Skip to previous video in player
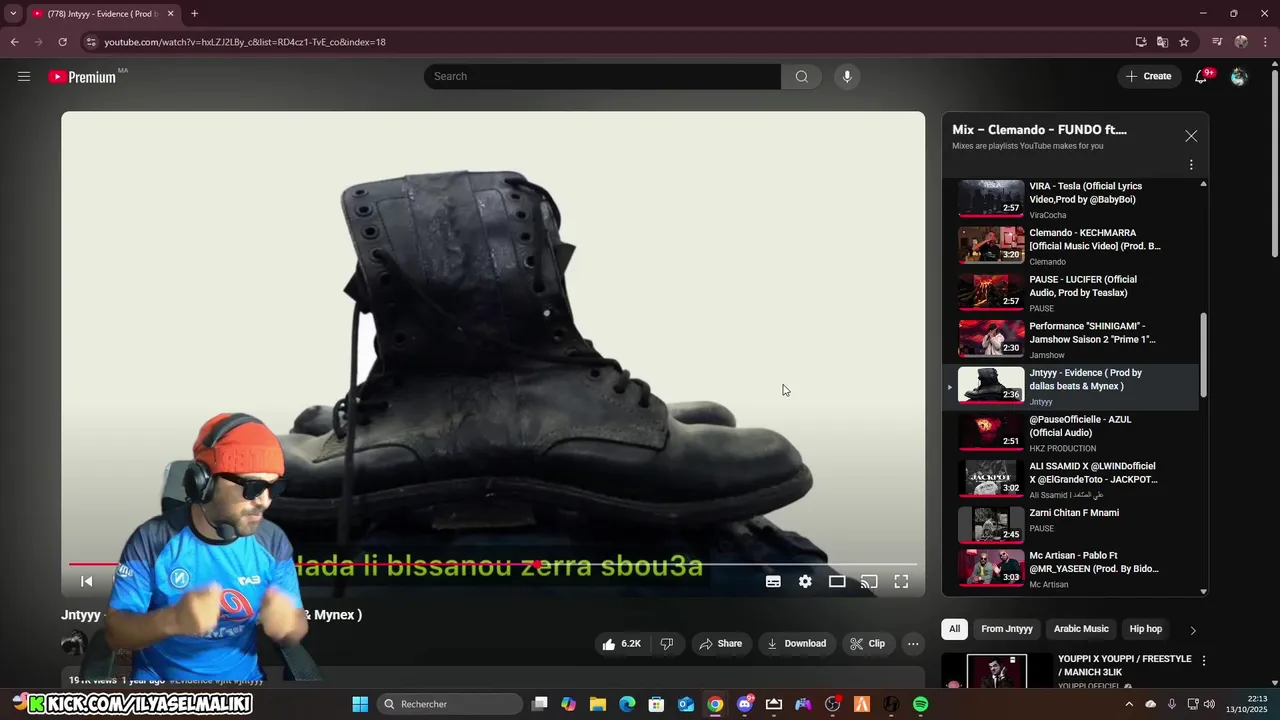Screen dimensions: 1280x720 click(x=87, y=581)
